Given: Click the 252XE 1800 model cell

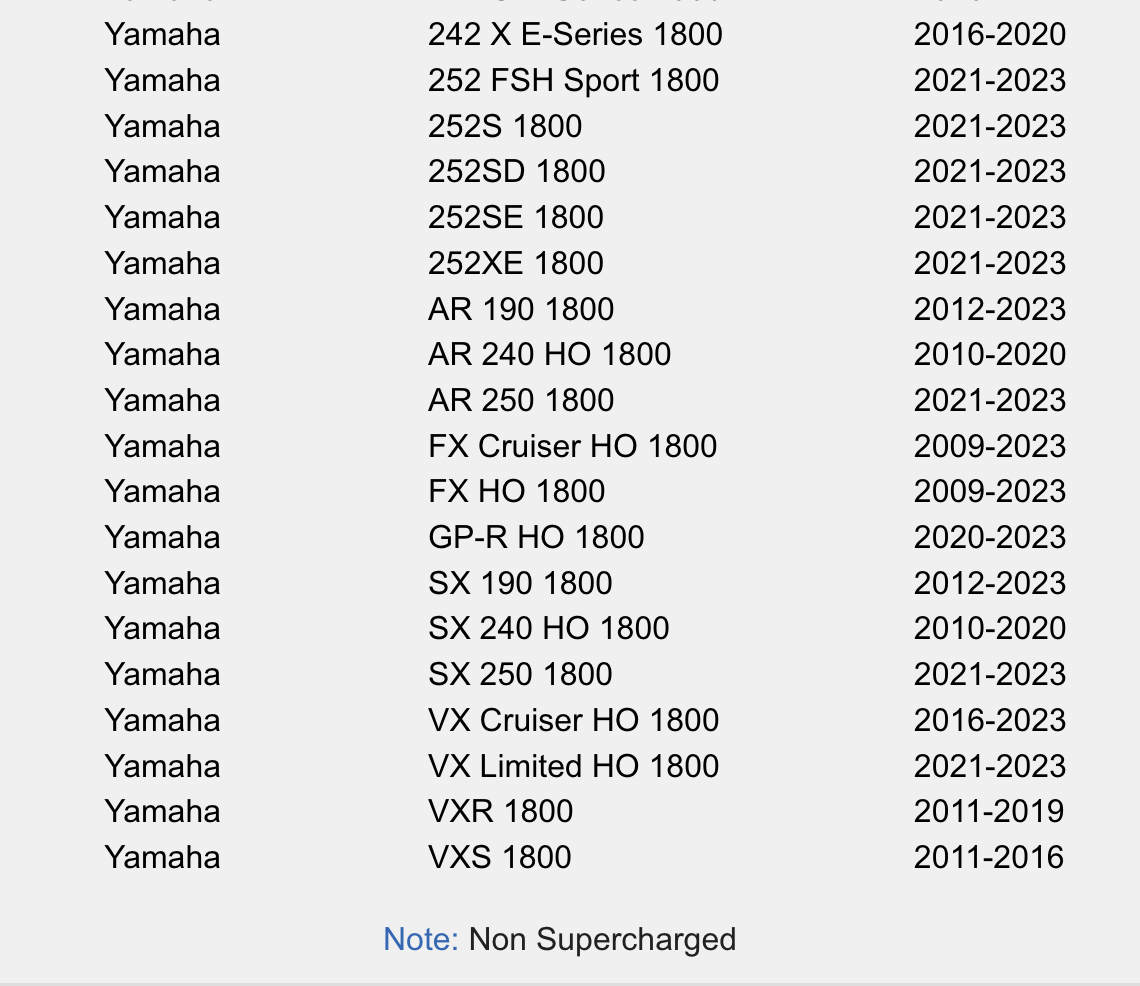Looking at the screenshot, I should coord(515,264).
